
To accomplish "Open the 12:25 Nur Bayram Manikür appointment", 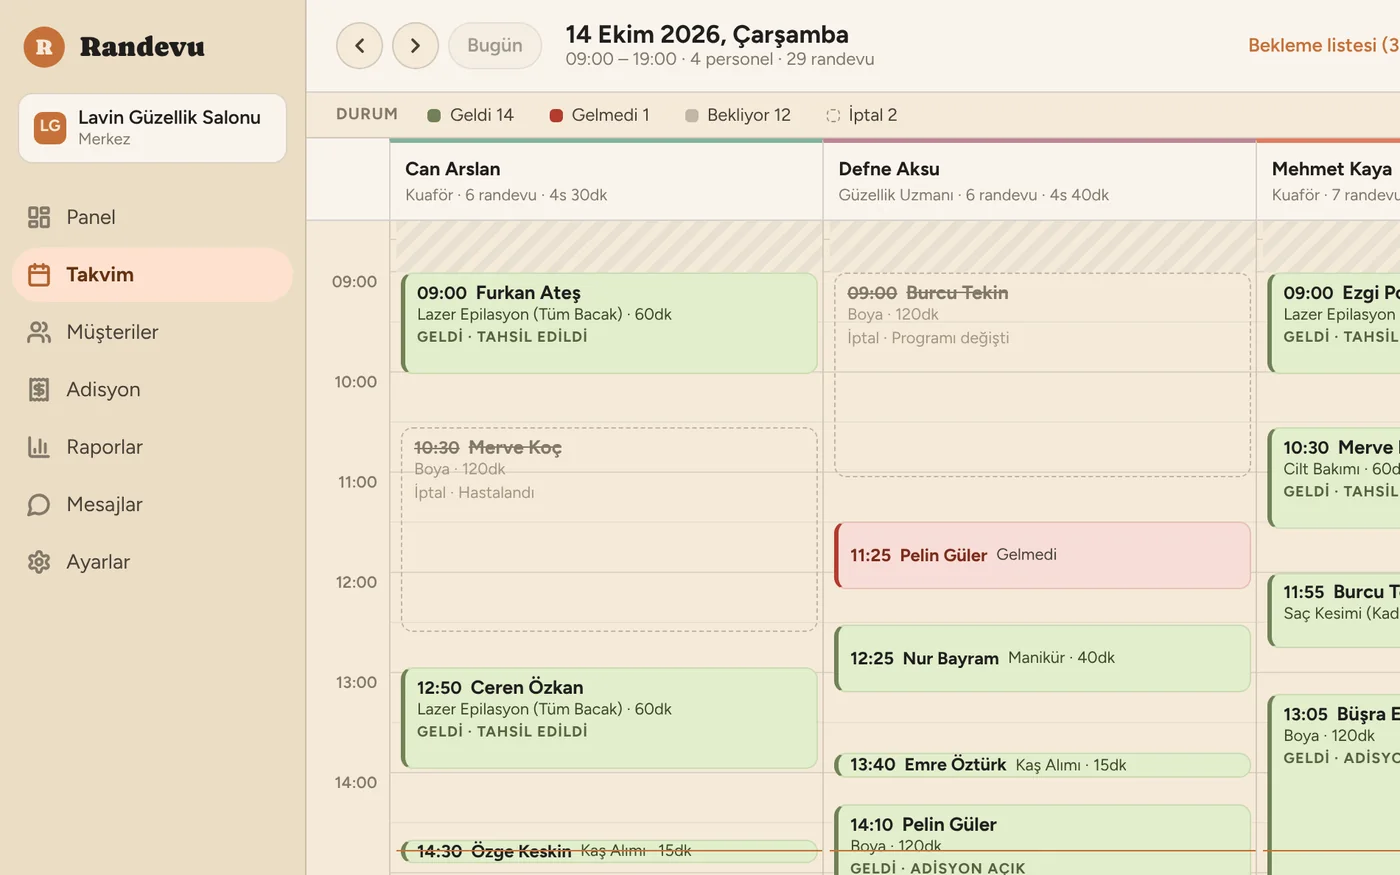I will 1042,658.
